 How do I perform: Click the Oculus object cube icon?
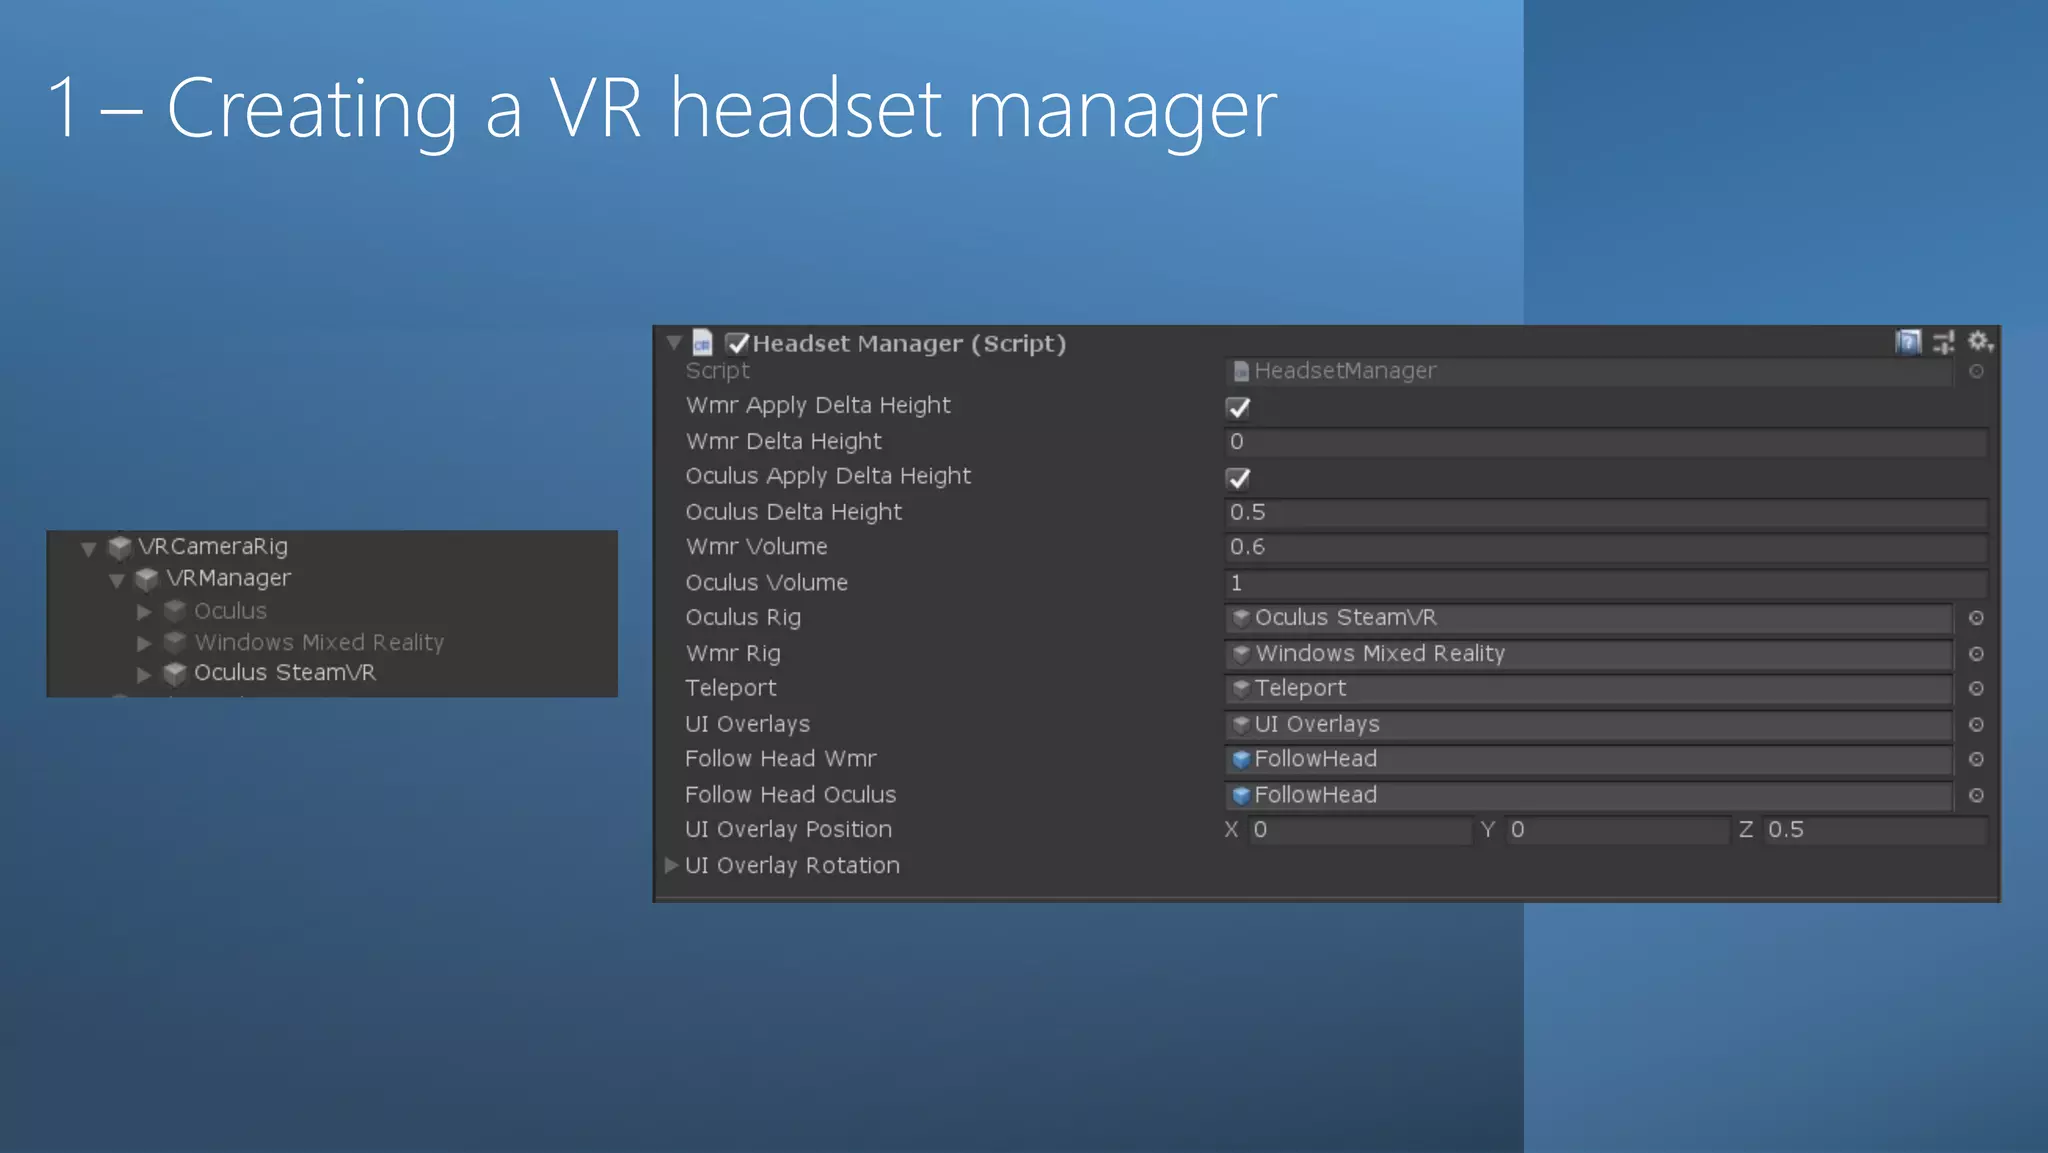pyautogui.click(x=175, y=611)
